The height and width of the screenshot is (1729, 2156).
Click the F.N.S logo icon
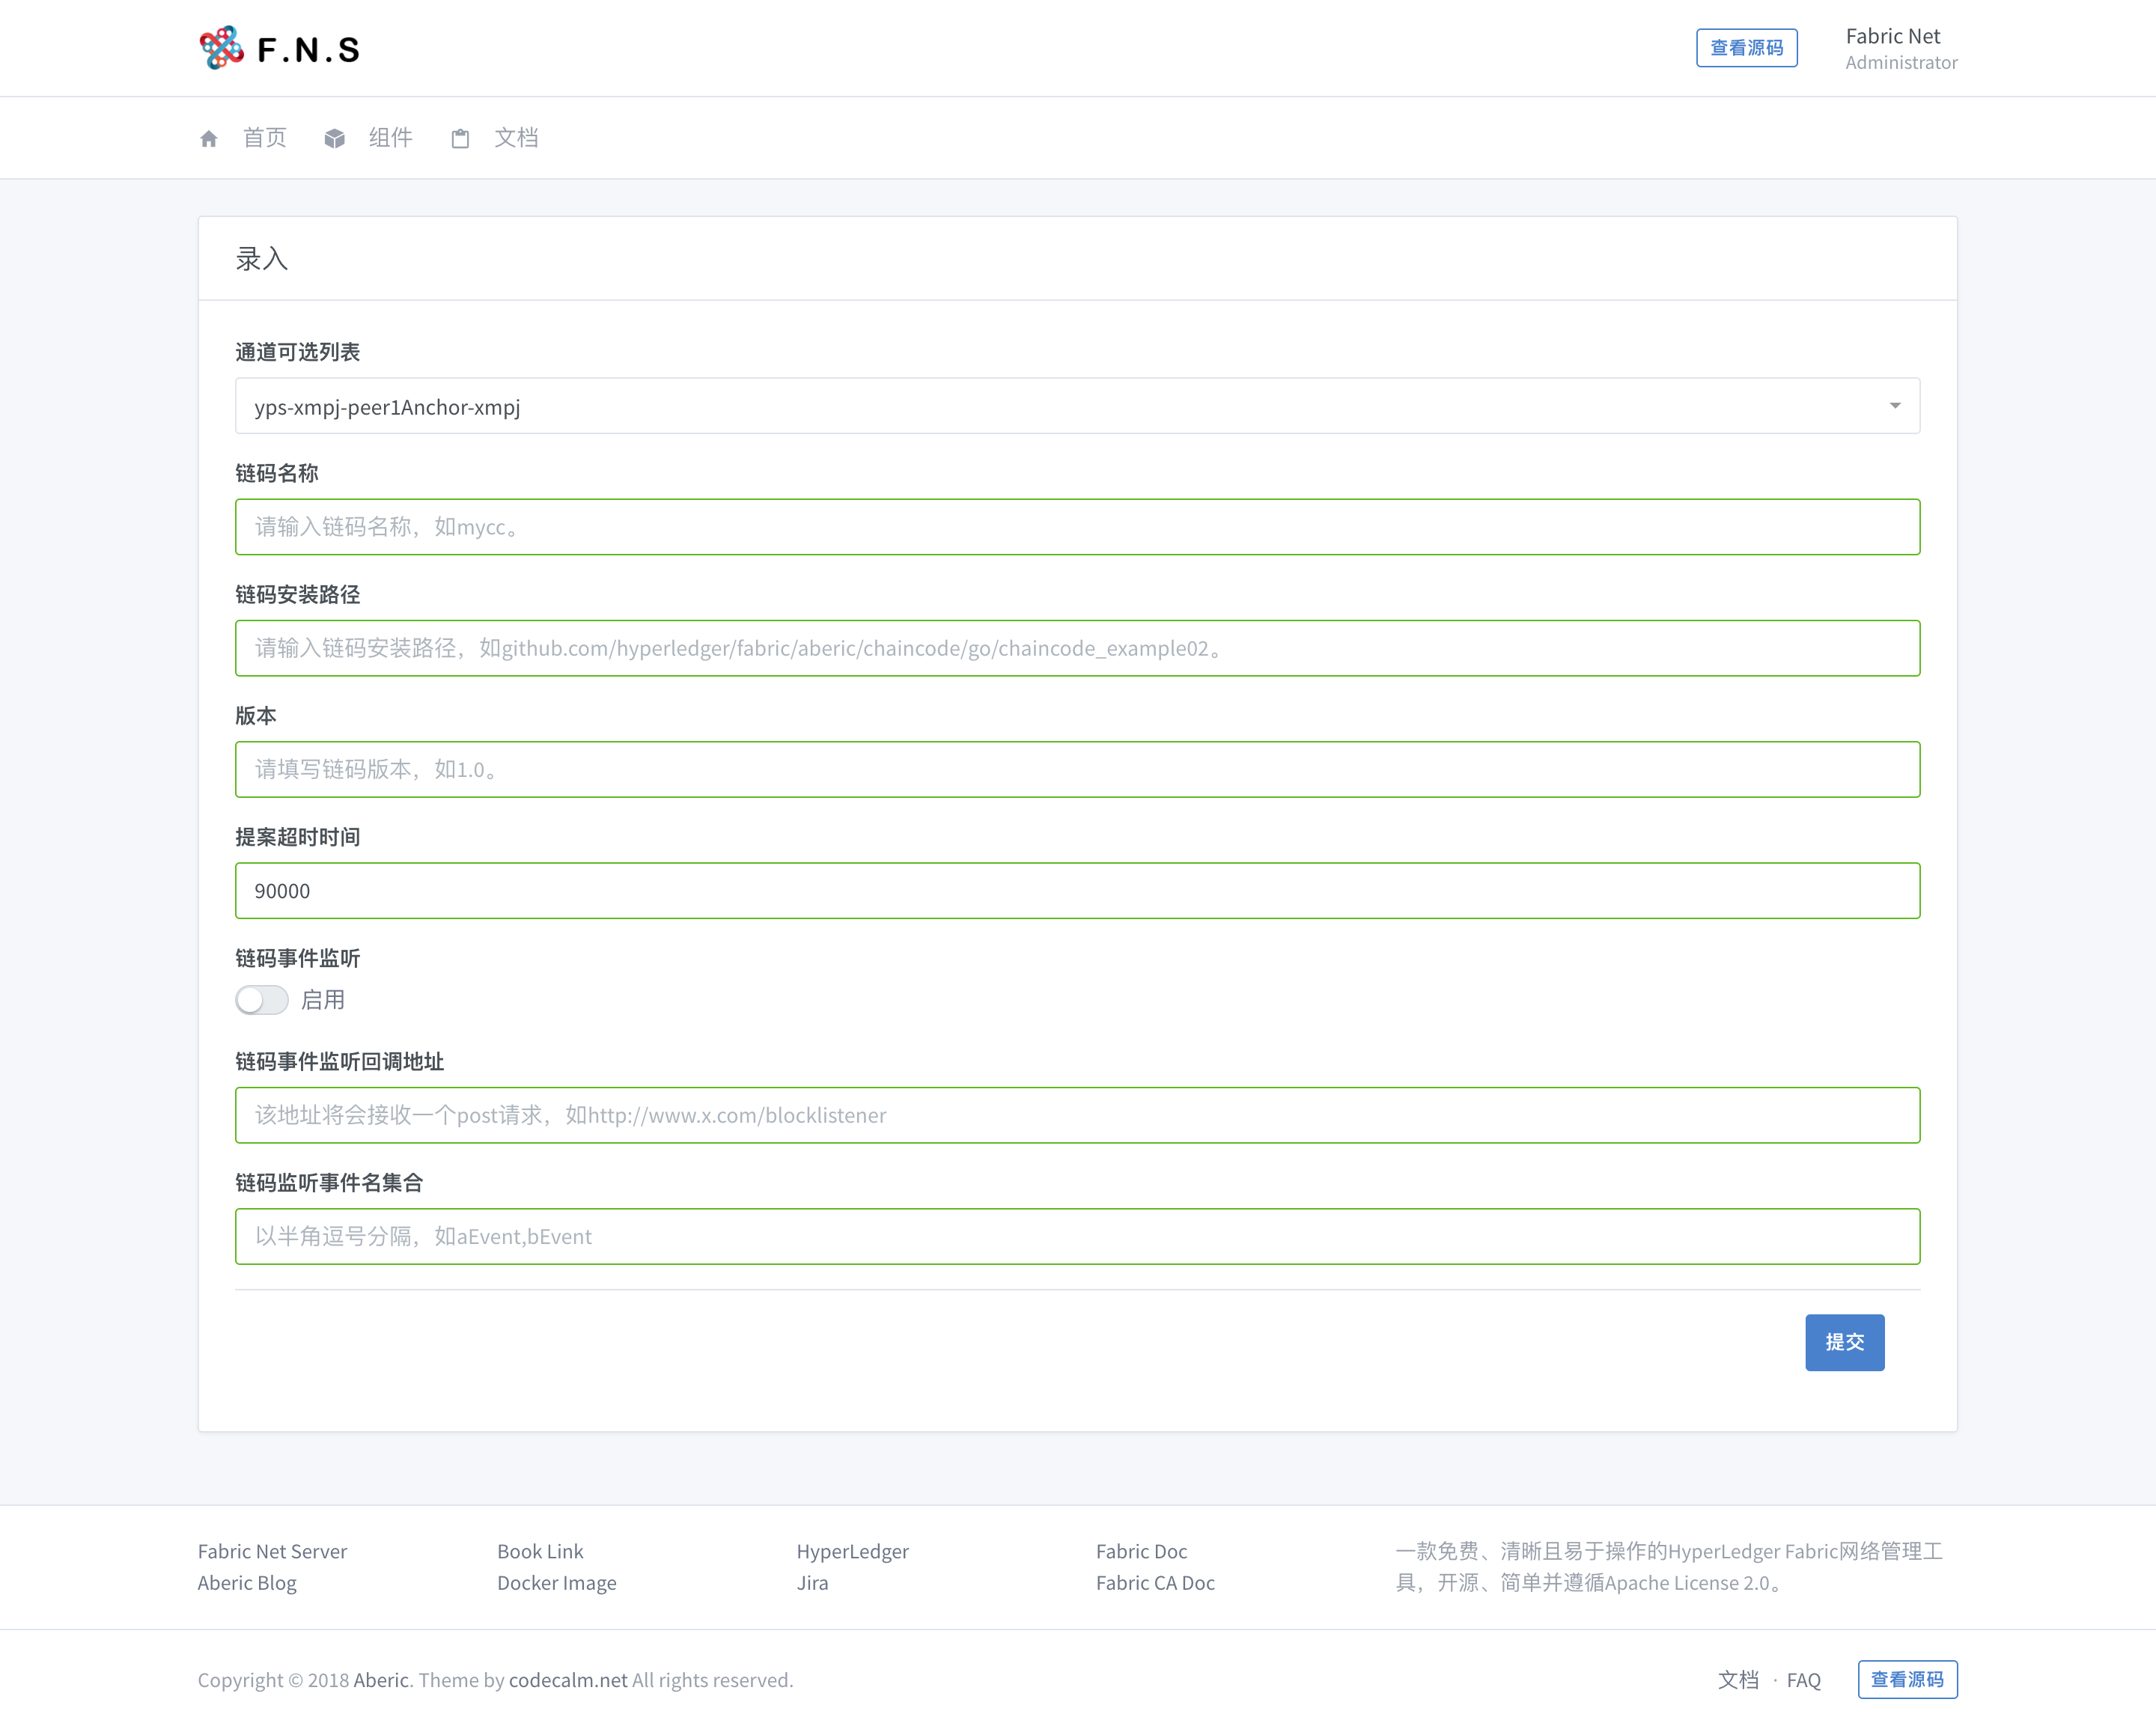click(x=221, y=47)
